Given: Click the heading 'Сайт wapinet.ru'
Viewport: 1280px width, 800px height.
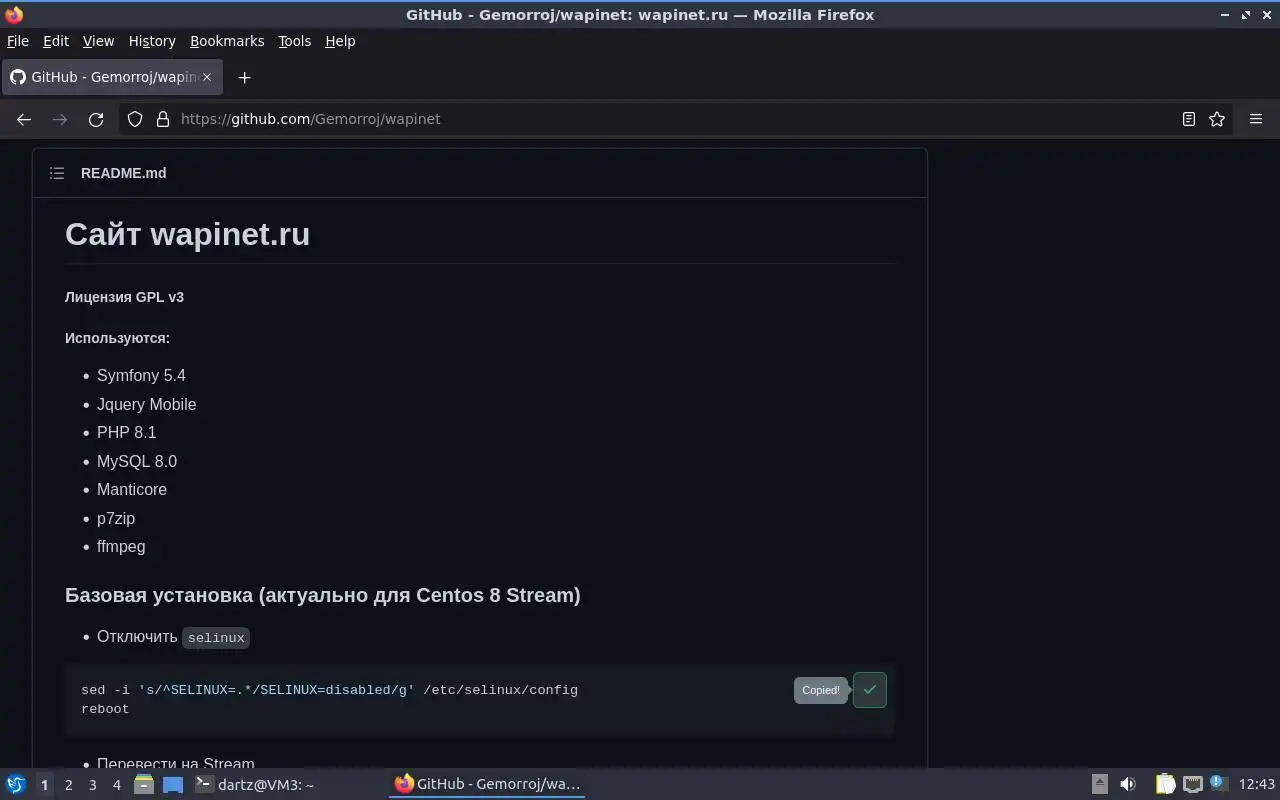Looking at the screenshot, I should (188, 234).
